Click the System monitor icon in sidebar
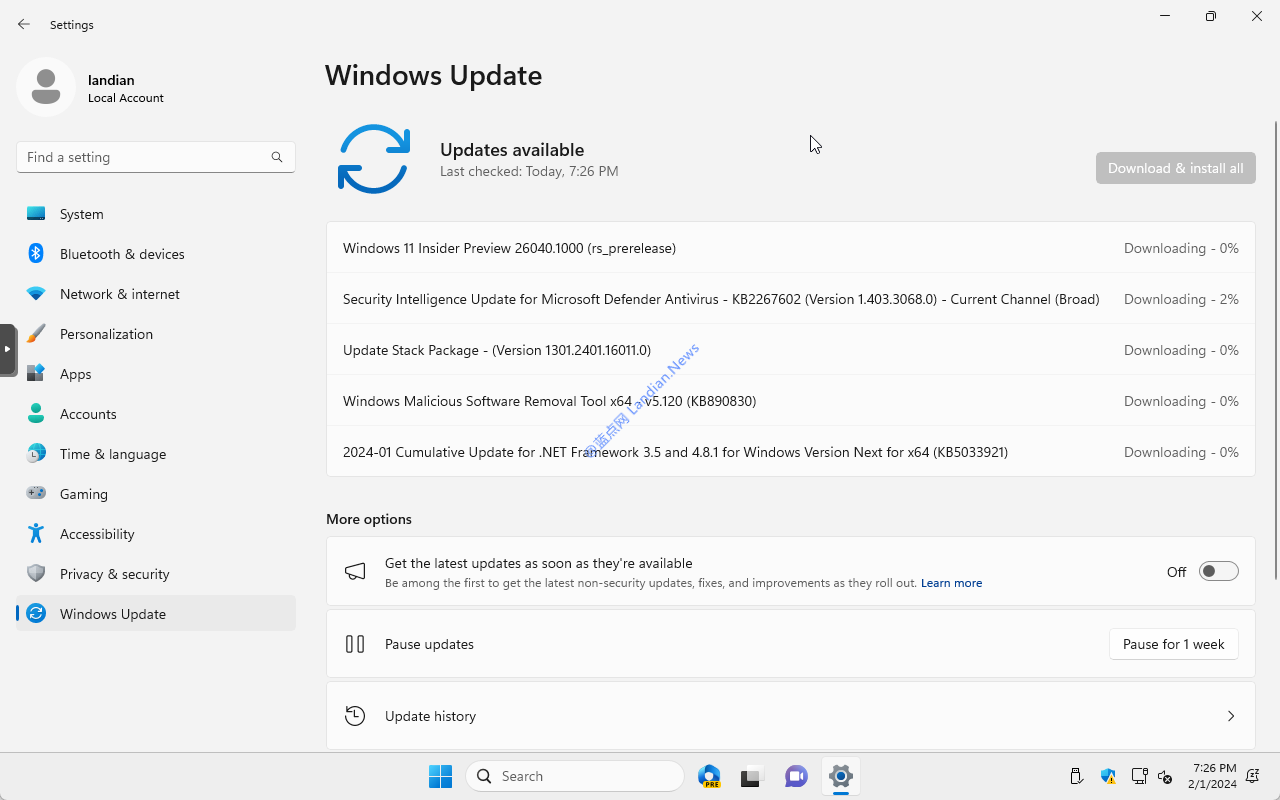The image size is (1280, 800). pyautogui.click(x=36, y=214)
